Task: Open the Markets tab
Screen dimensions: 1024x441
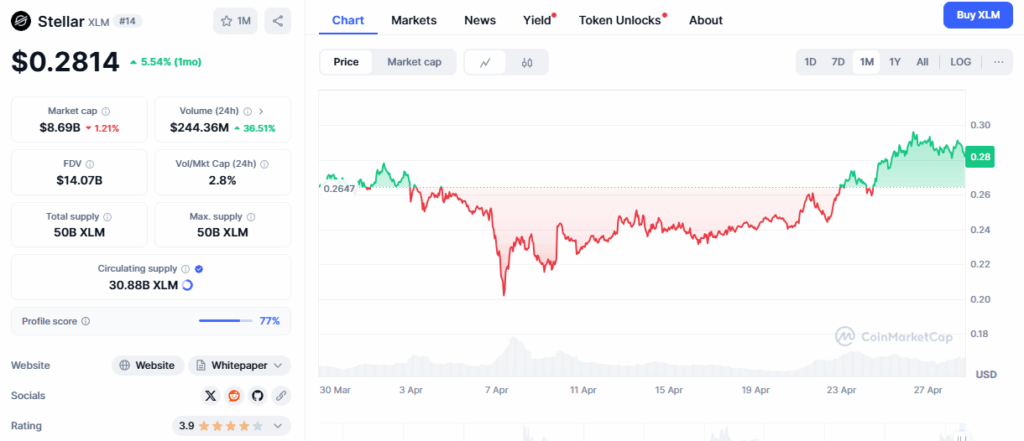Action: coord(413,20)
